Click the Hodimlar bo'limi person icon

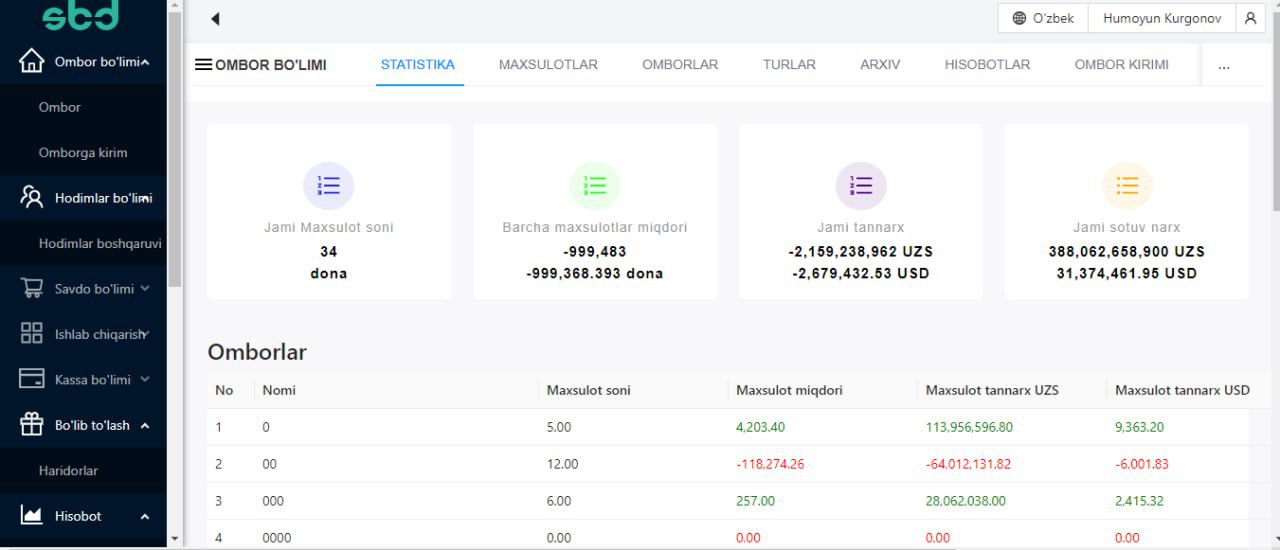32,197
